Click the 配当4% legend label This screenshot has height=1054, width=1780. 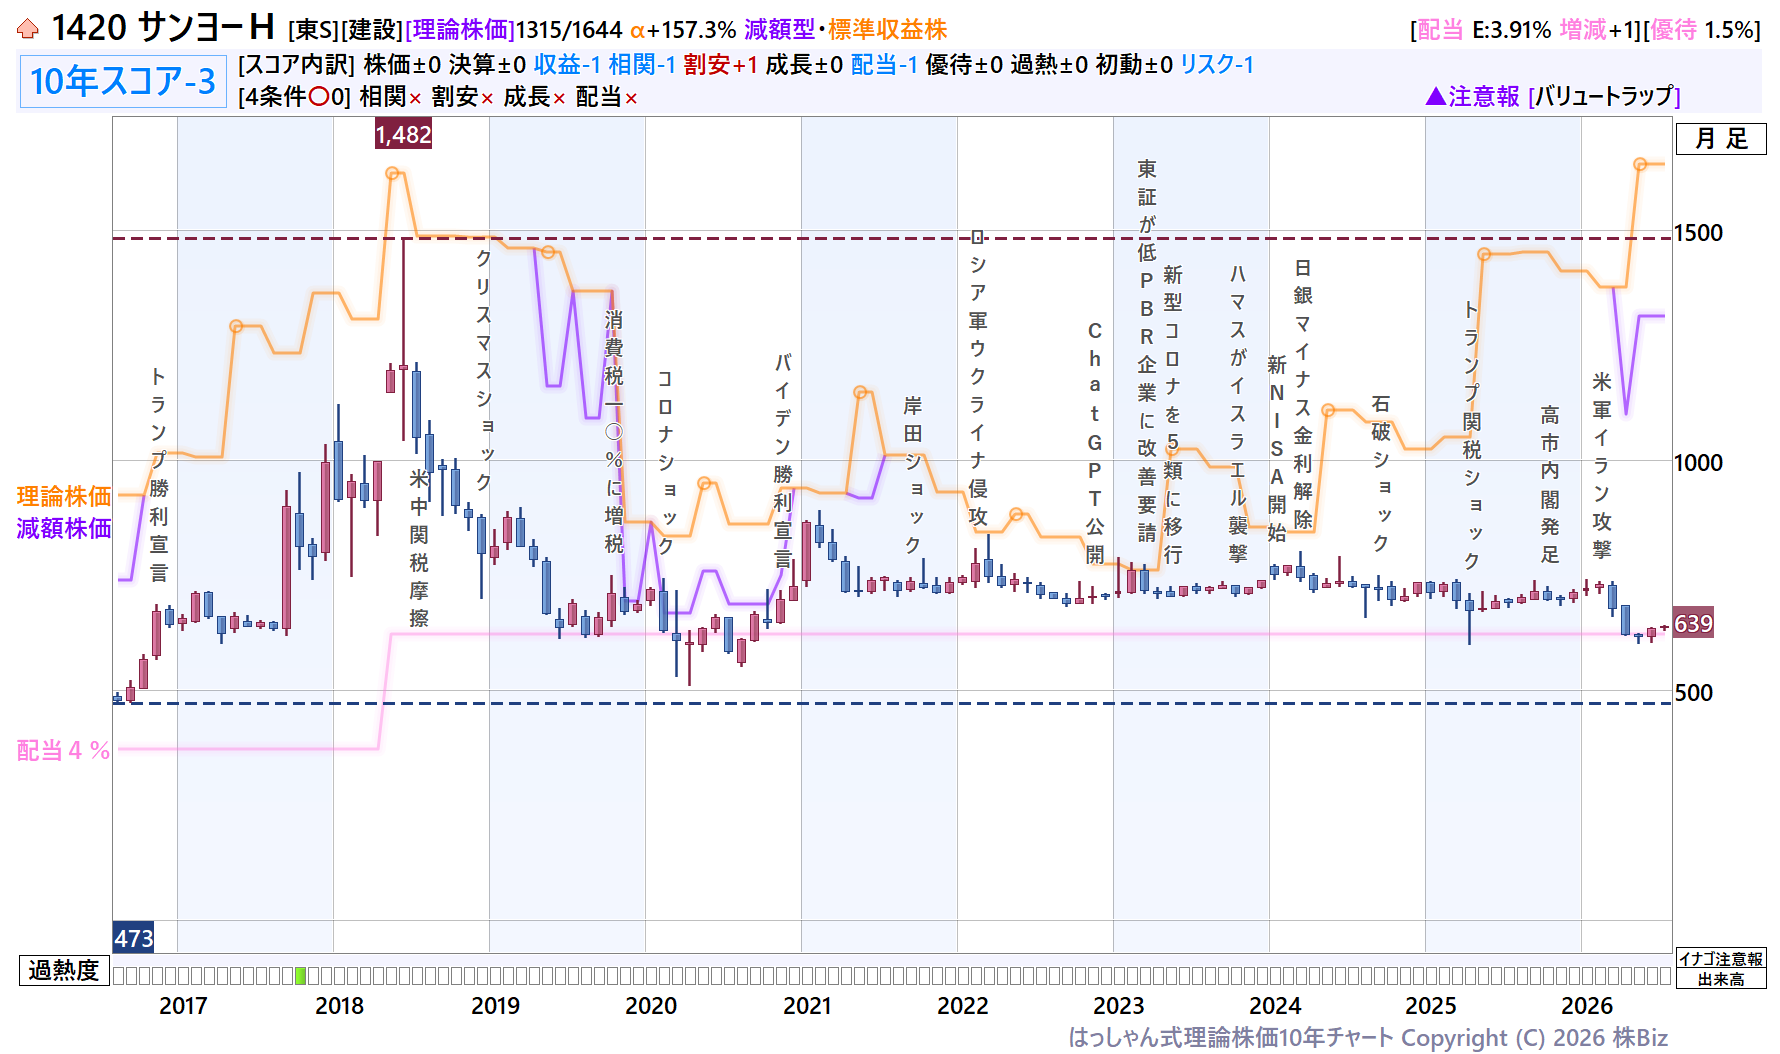[64, 751]
